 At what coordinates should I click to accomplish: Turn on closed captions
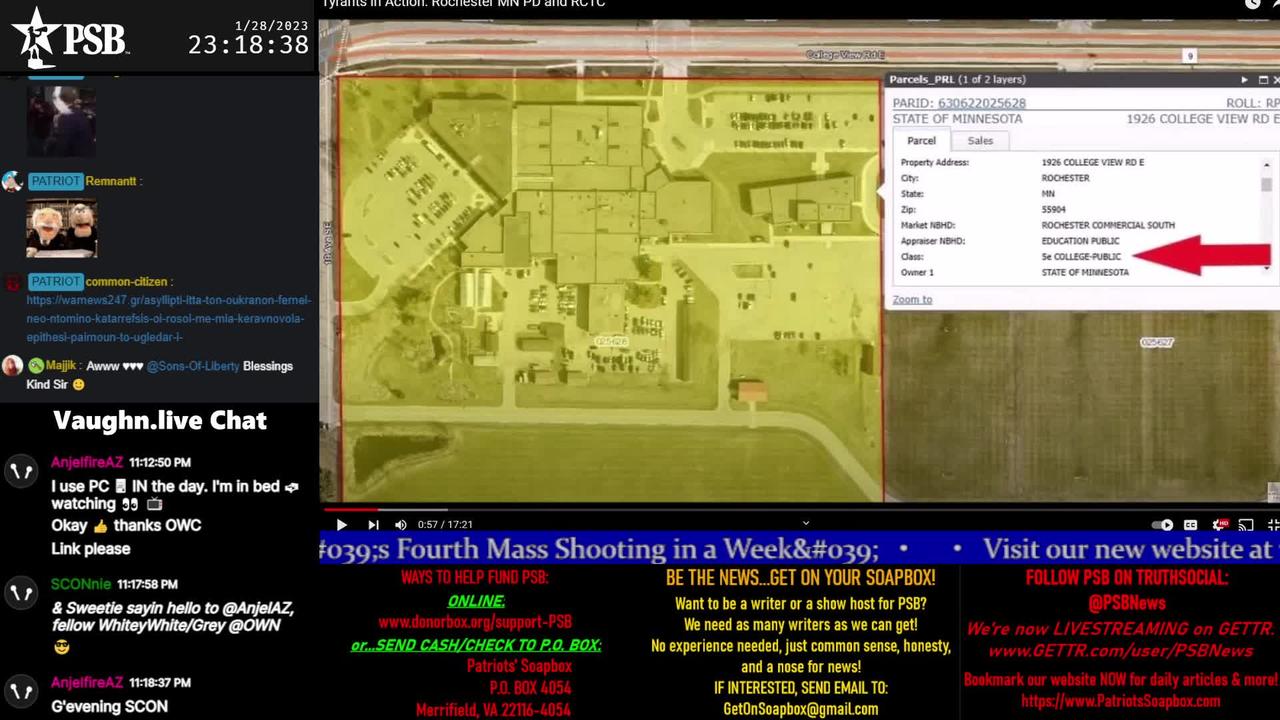(1191, 524)
